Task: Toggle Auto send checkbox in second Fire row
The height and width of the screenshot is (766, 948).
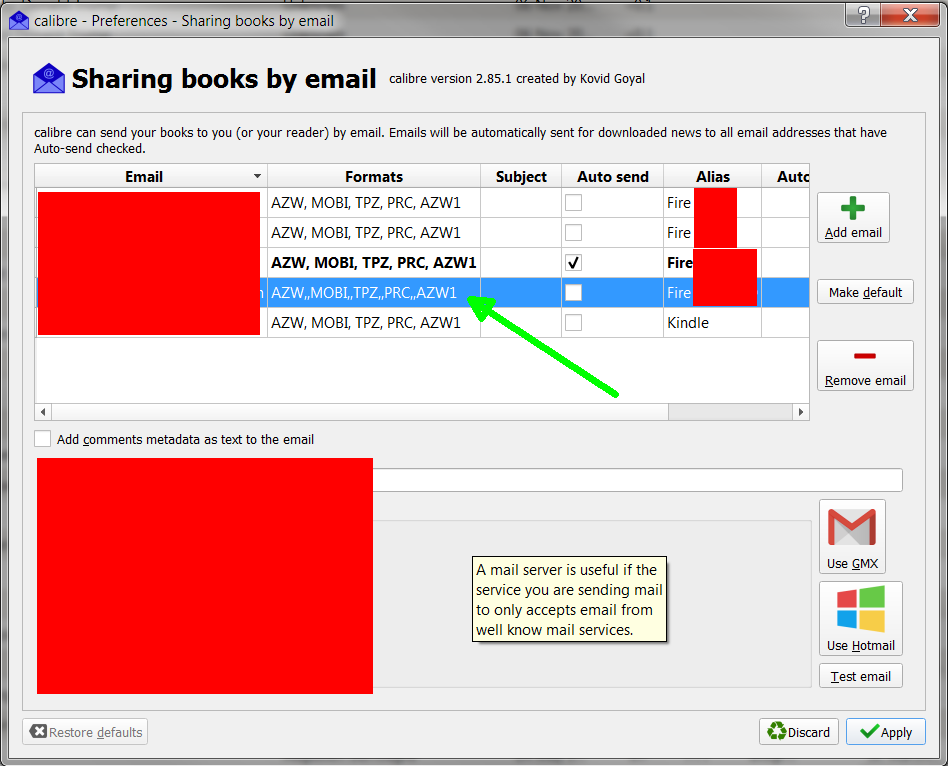Action: pos(573,232)
